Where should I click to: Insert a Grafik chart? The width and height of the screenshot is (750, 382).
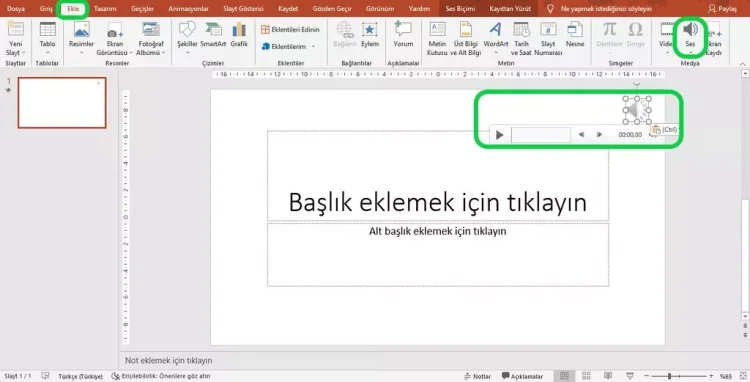pos(239,34)
